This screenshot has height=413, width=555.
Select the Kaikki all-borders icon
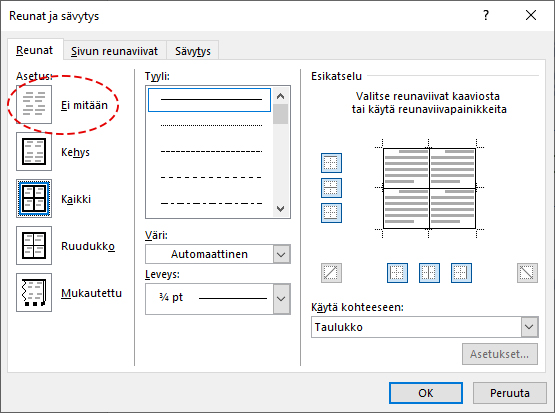pyautogui.click(x=34, y=199)
